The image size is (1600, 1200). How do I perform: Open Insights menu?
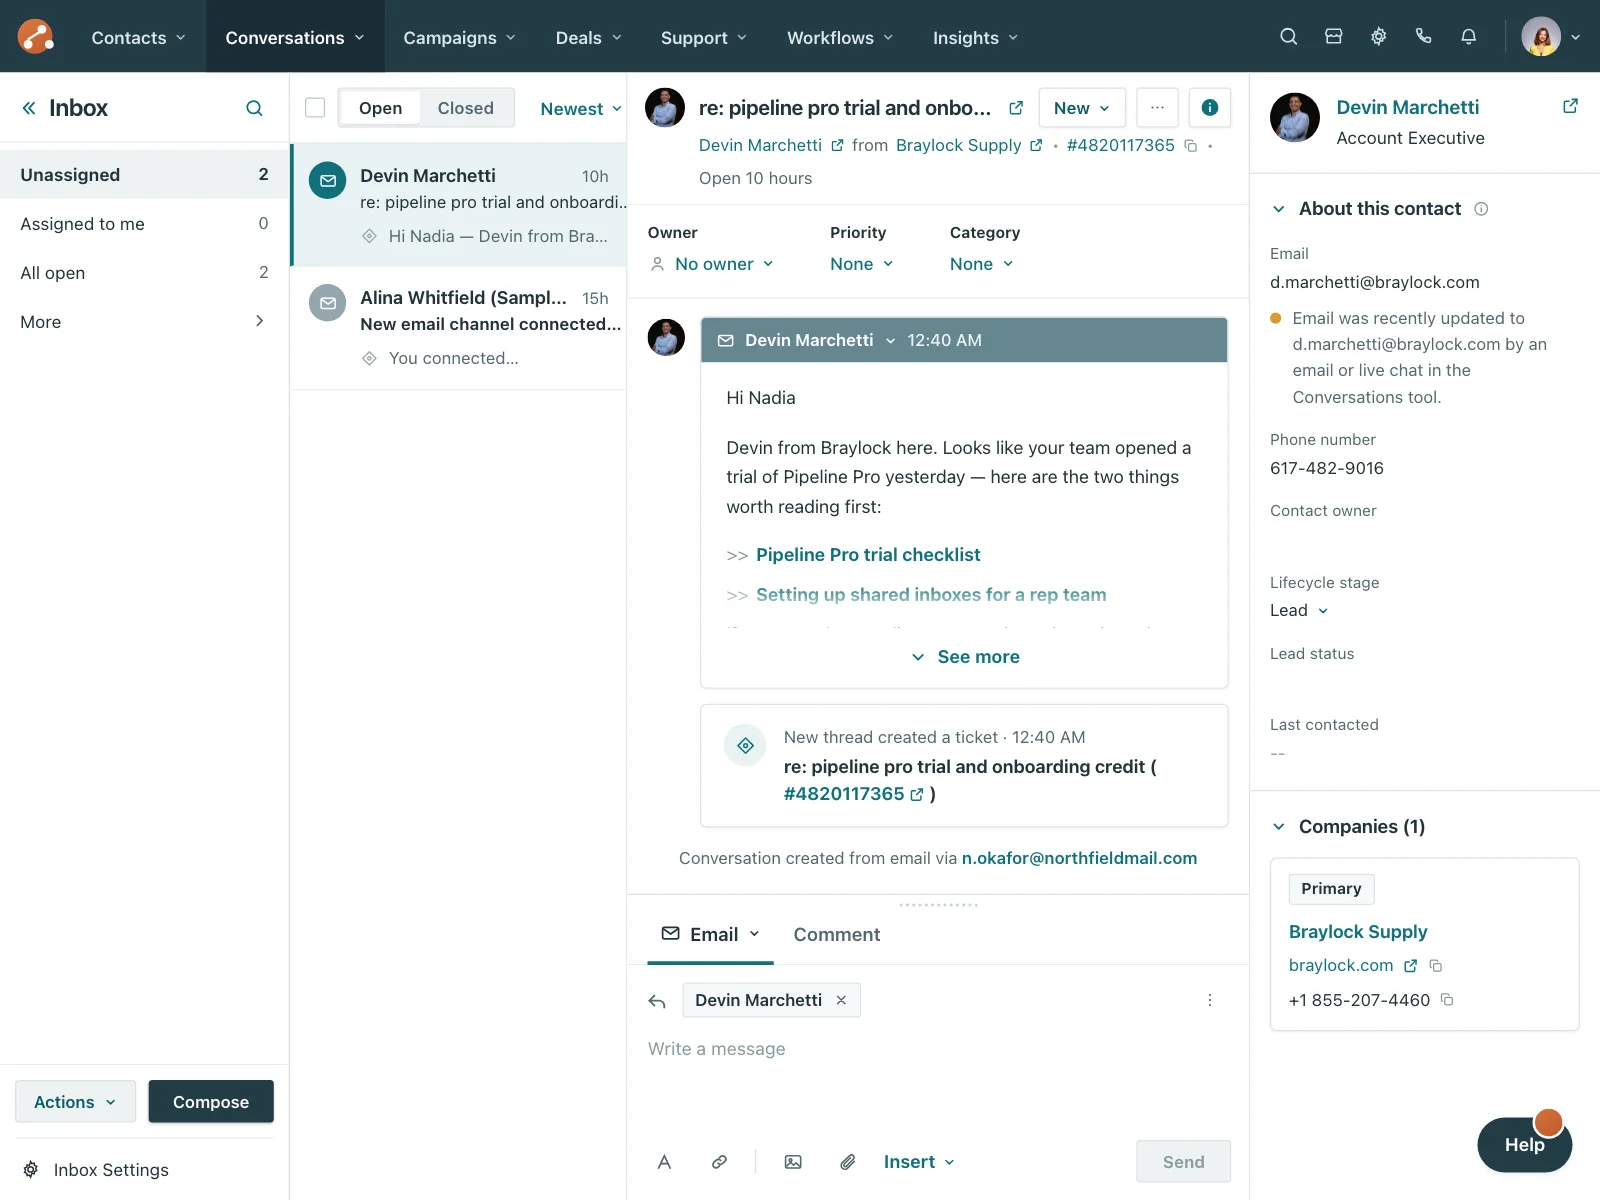click(x=976, y=38)
